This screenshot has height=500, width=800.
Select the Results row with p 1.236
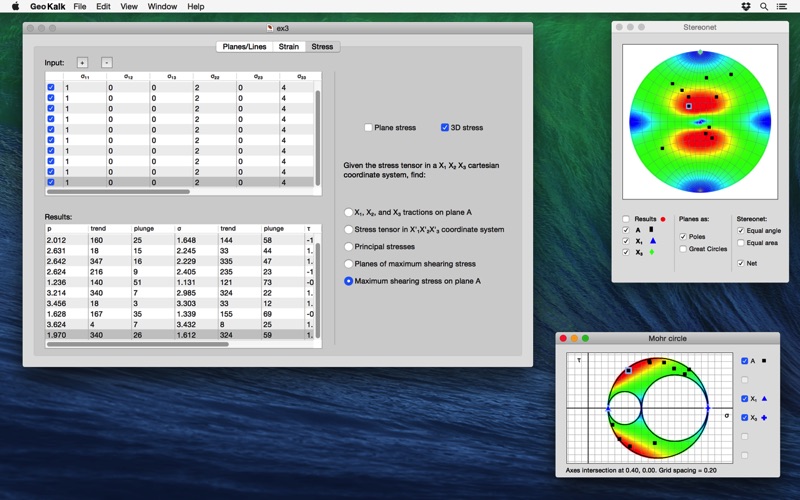(180, 282)
